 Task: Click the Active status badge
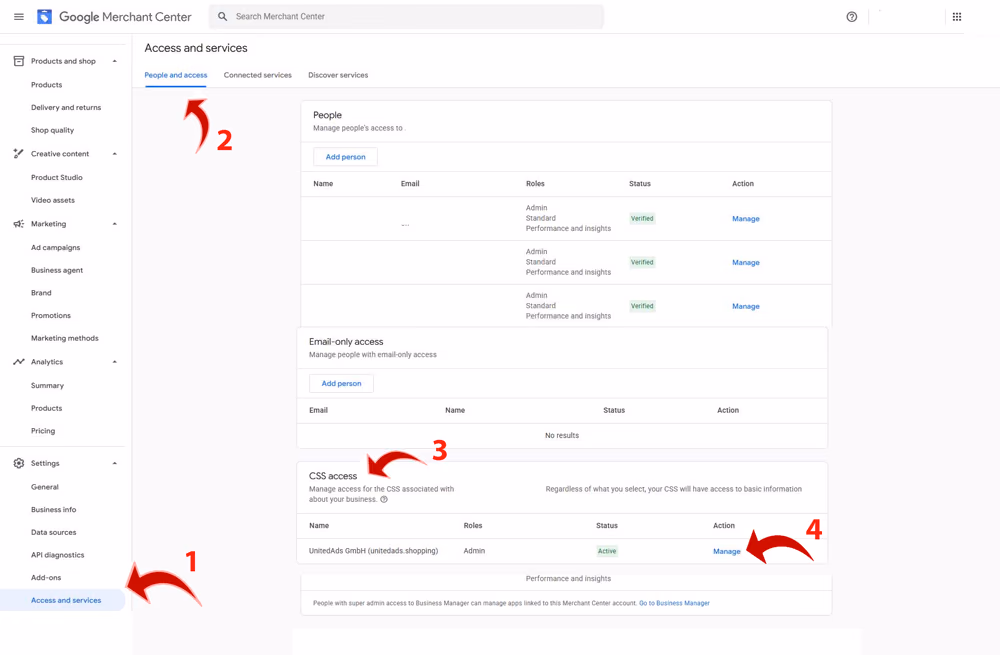click(607, 551)
